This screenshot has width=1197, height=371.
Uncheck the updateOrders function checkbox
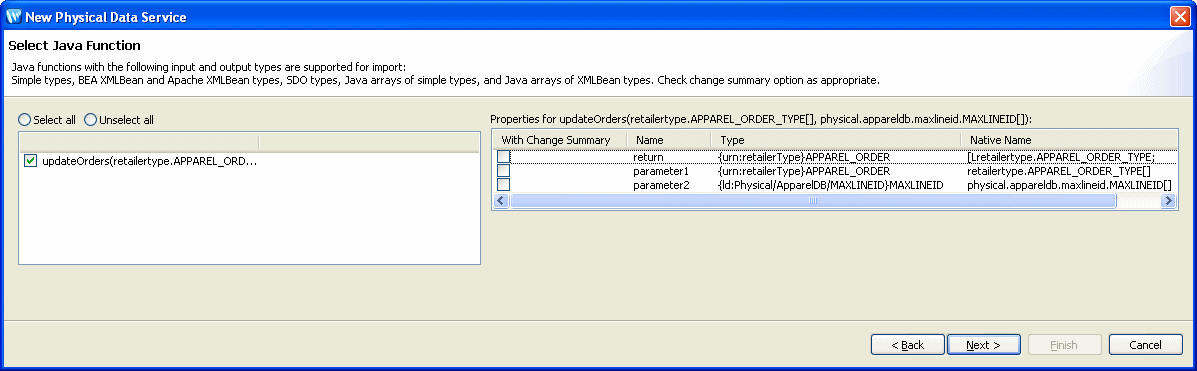[31, 161]
